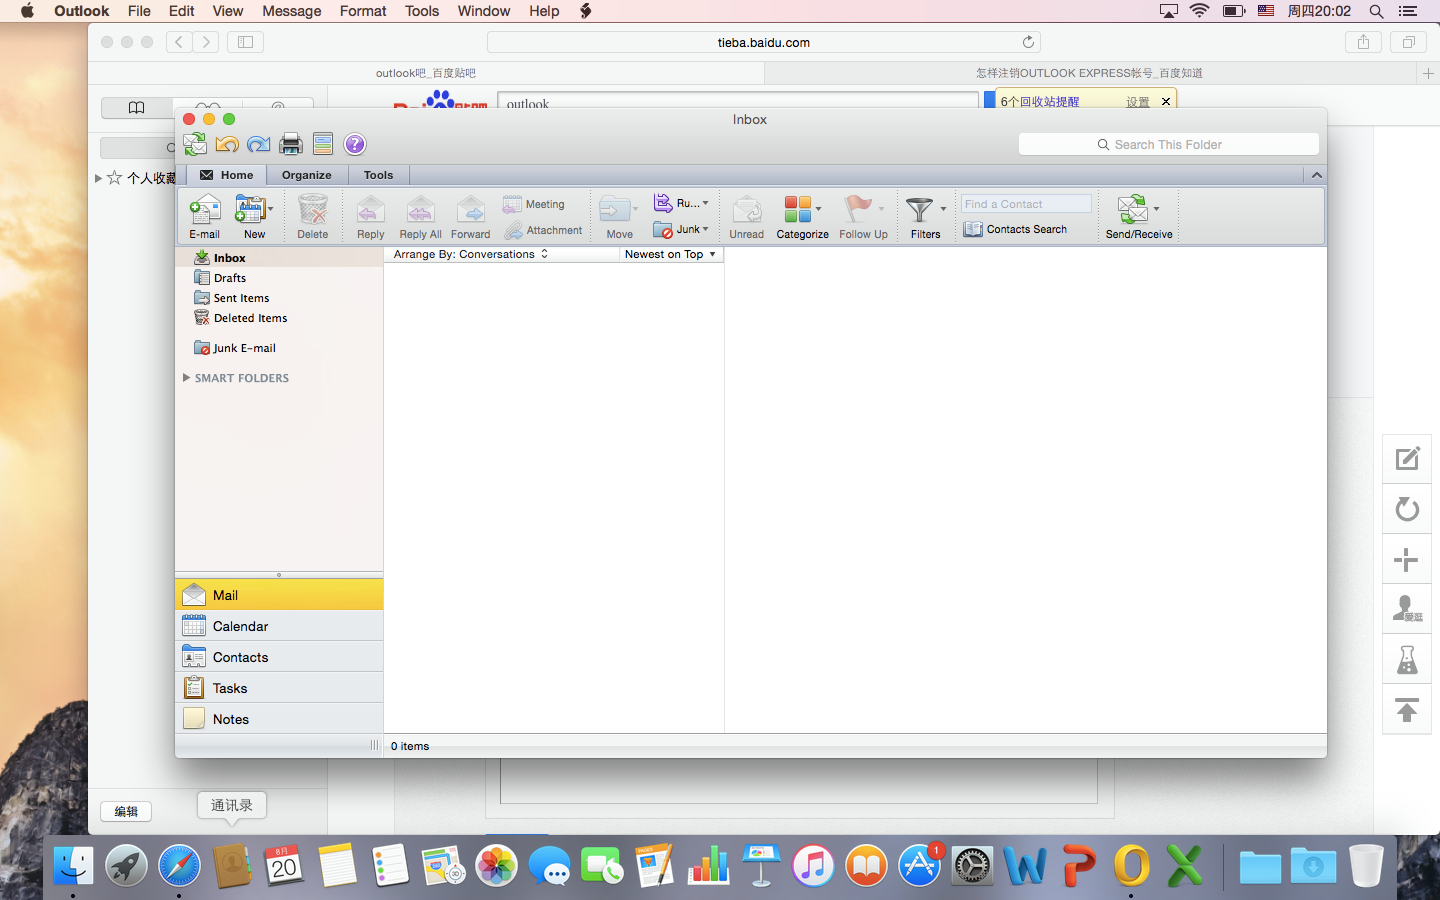Open the Sent Items folder
1440x900 pixels.
(279, 298)
